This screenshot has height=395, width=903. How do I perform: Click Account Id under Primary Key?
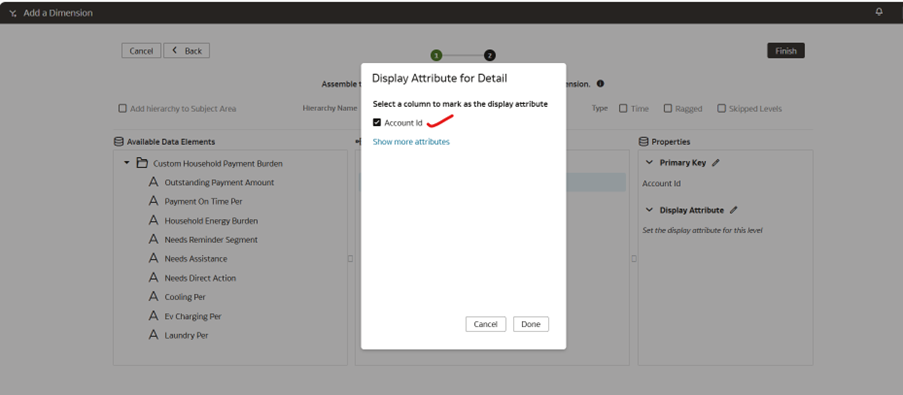click(x=661, y=184)
